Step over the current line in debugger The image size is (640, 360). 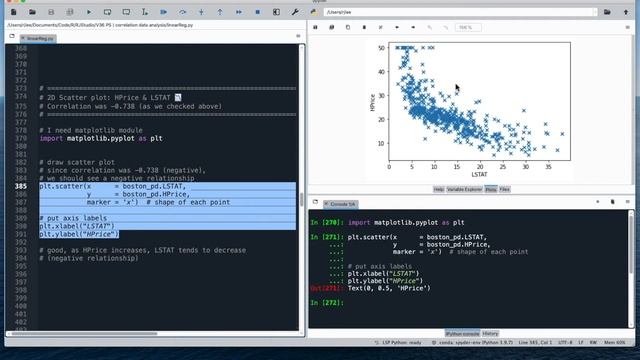pyautogui.click(x=182, y=12)
